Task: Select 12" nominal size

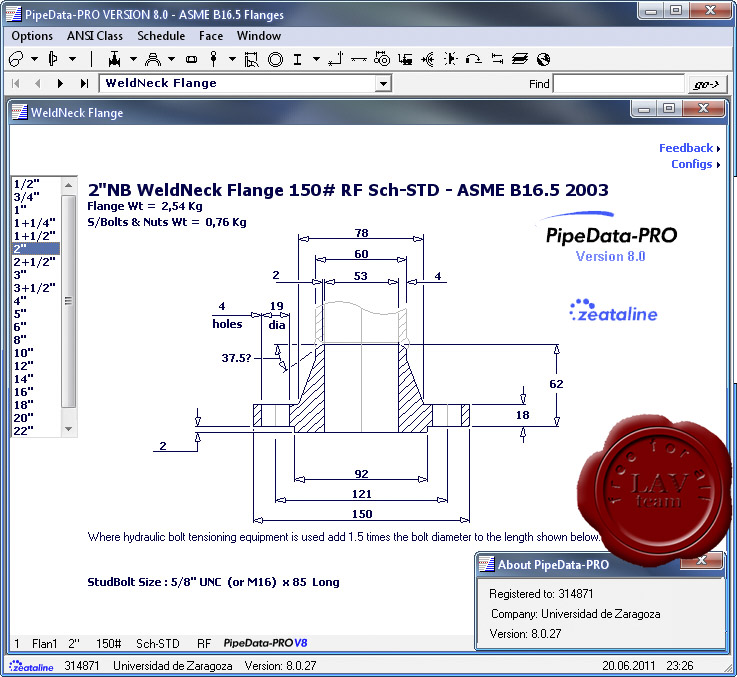Action: [36, 365]
